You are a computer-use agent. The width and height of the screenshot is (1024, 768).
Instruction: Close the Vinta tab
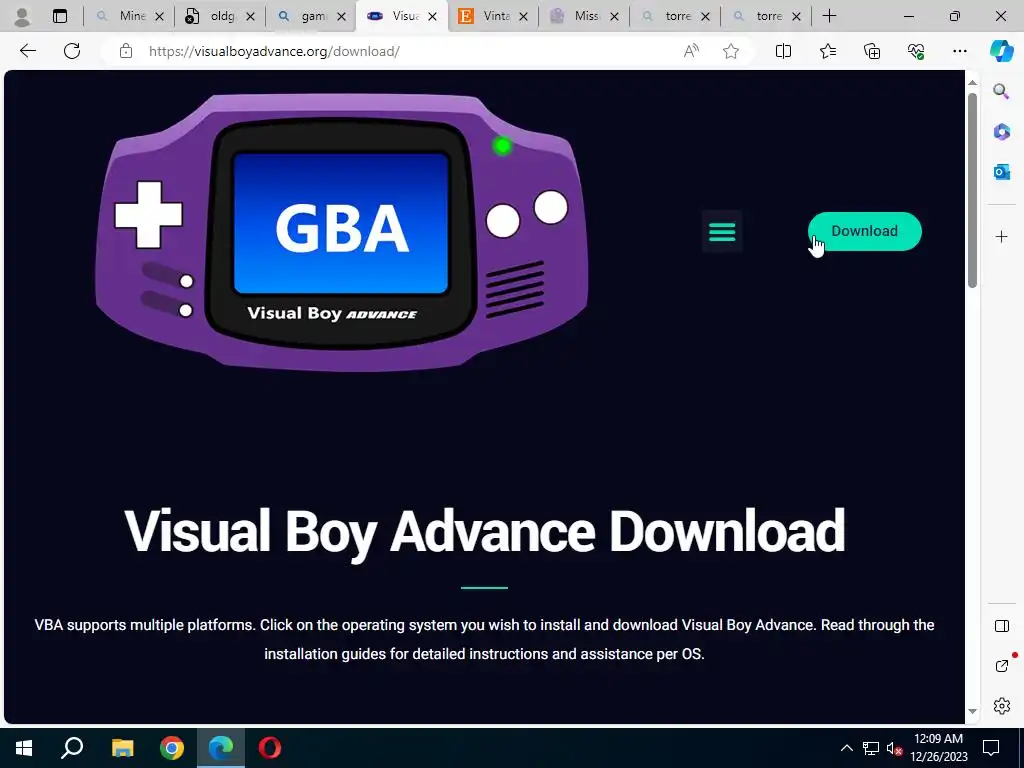coord(523,16)
